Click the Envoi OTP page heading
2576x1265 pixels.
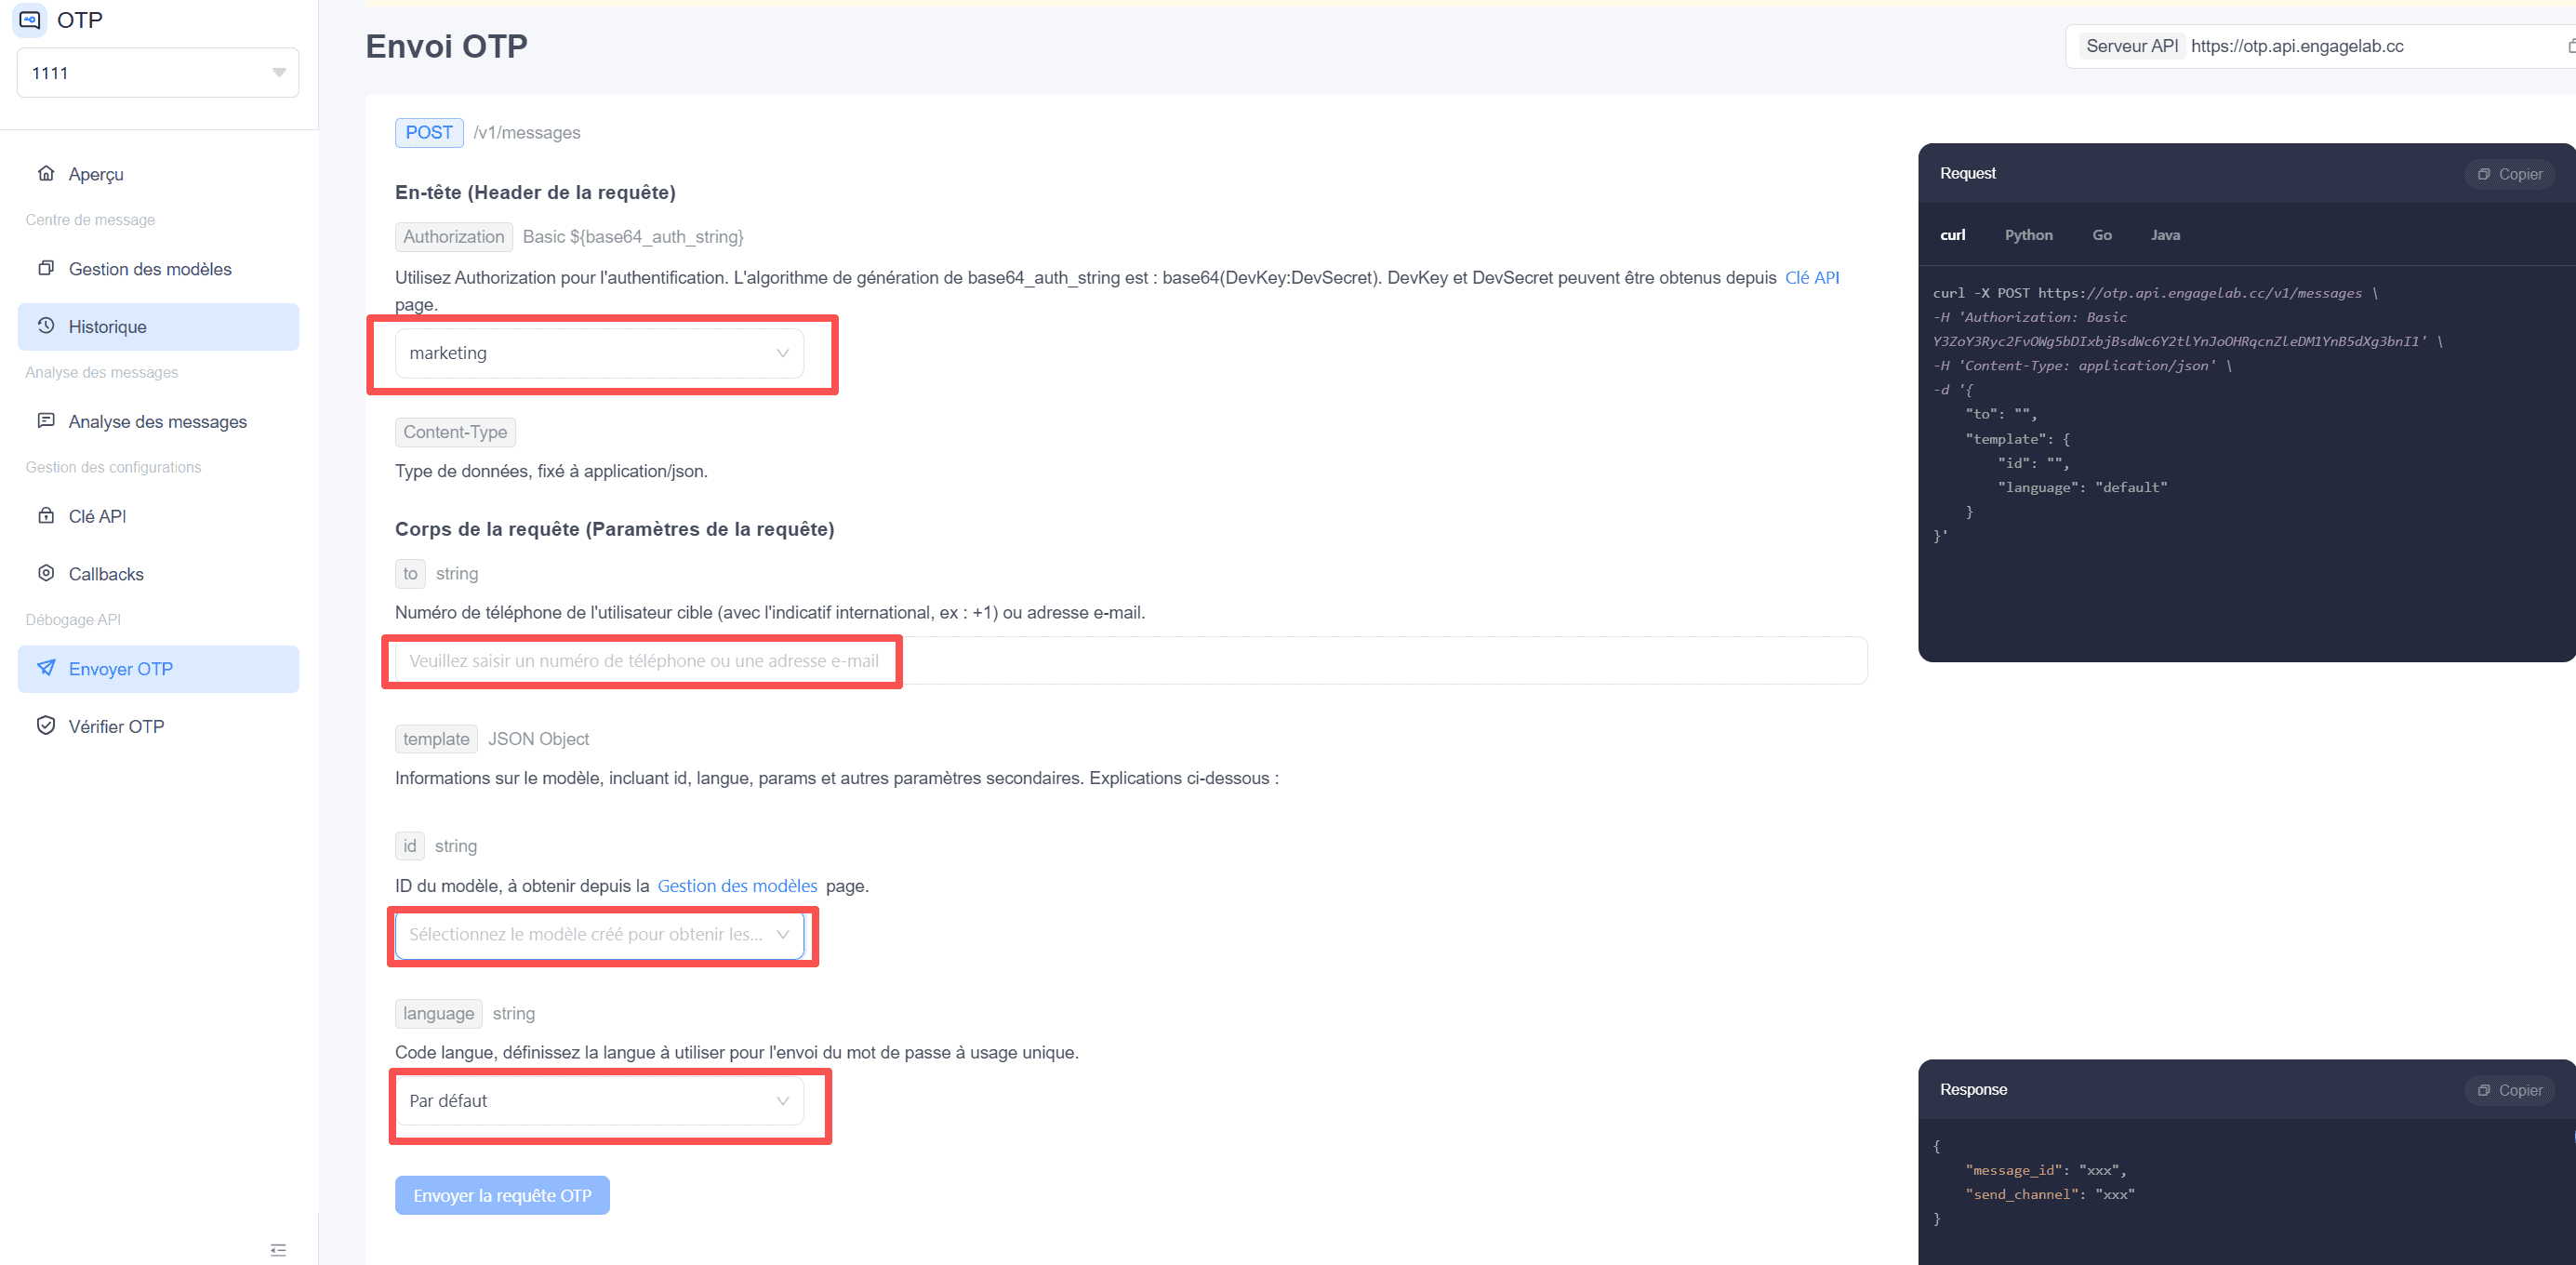[x=446, y=46]
